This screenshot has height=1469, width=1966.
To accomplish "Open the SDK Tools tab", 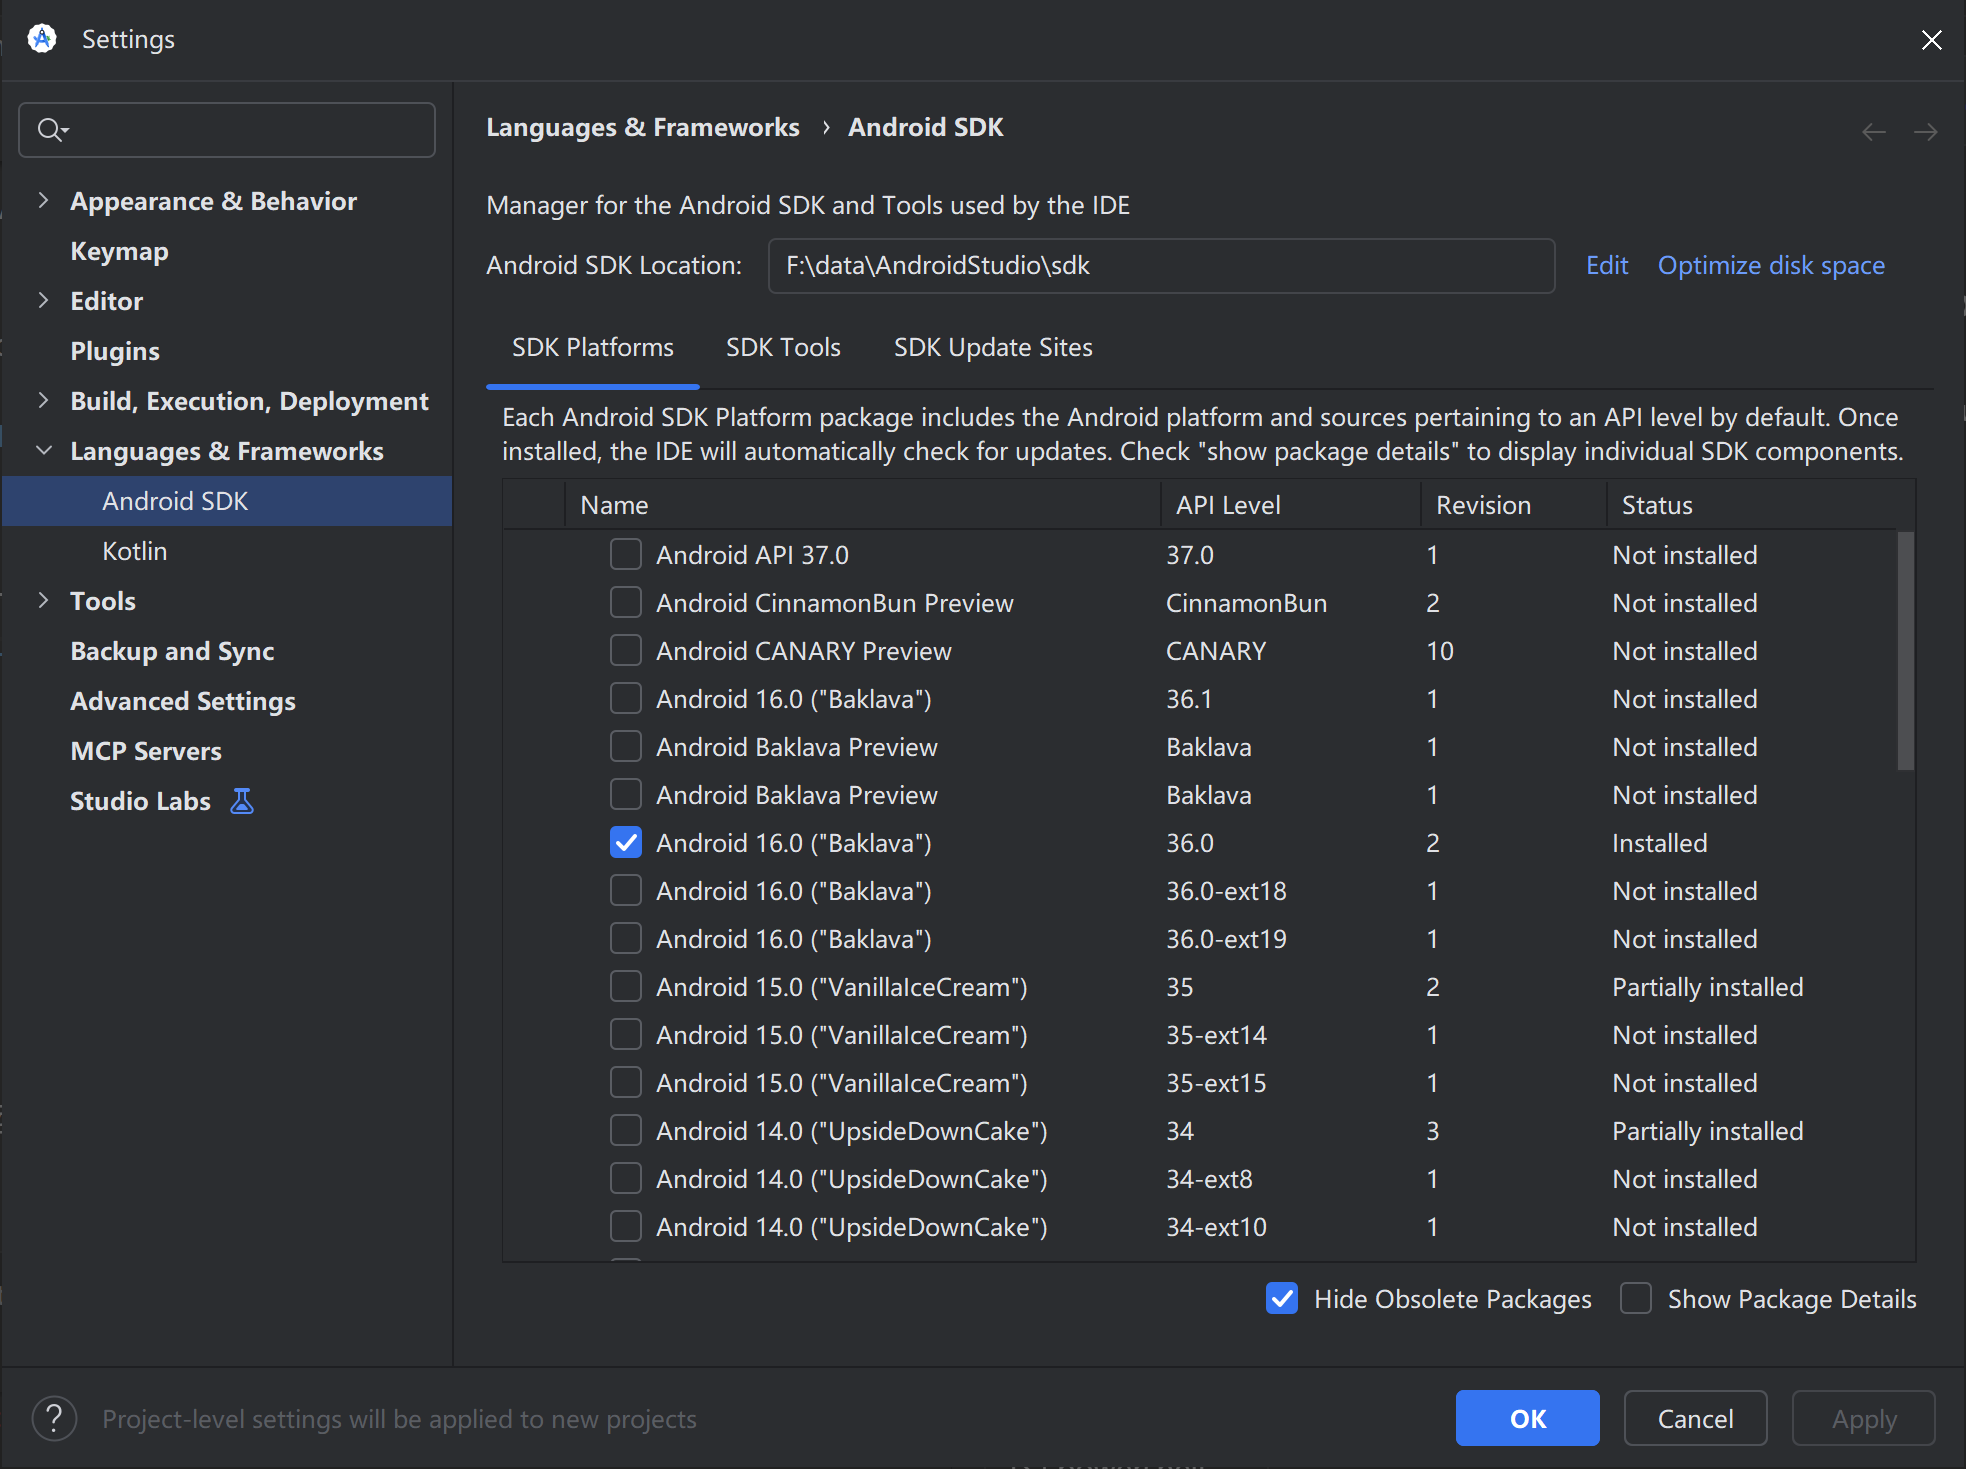I will coord(783,347).
